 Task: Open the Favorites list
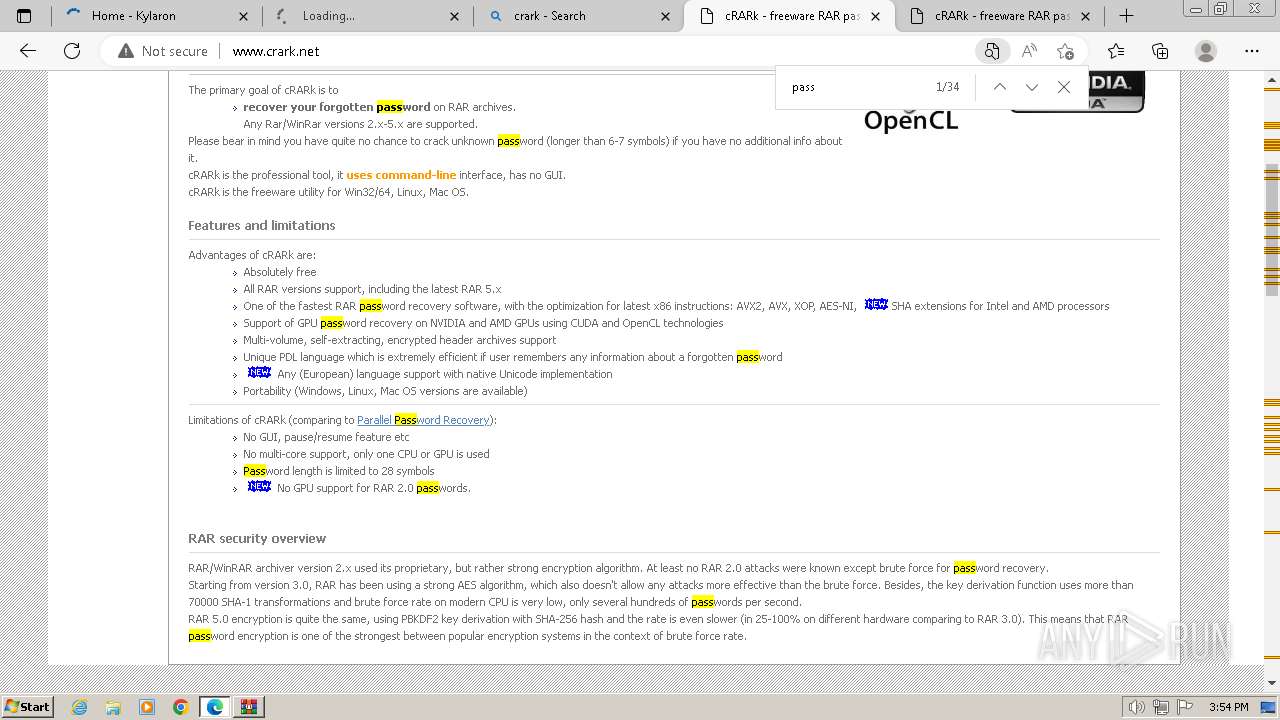coord(1116,51)
